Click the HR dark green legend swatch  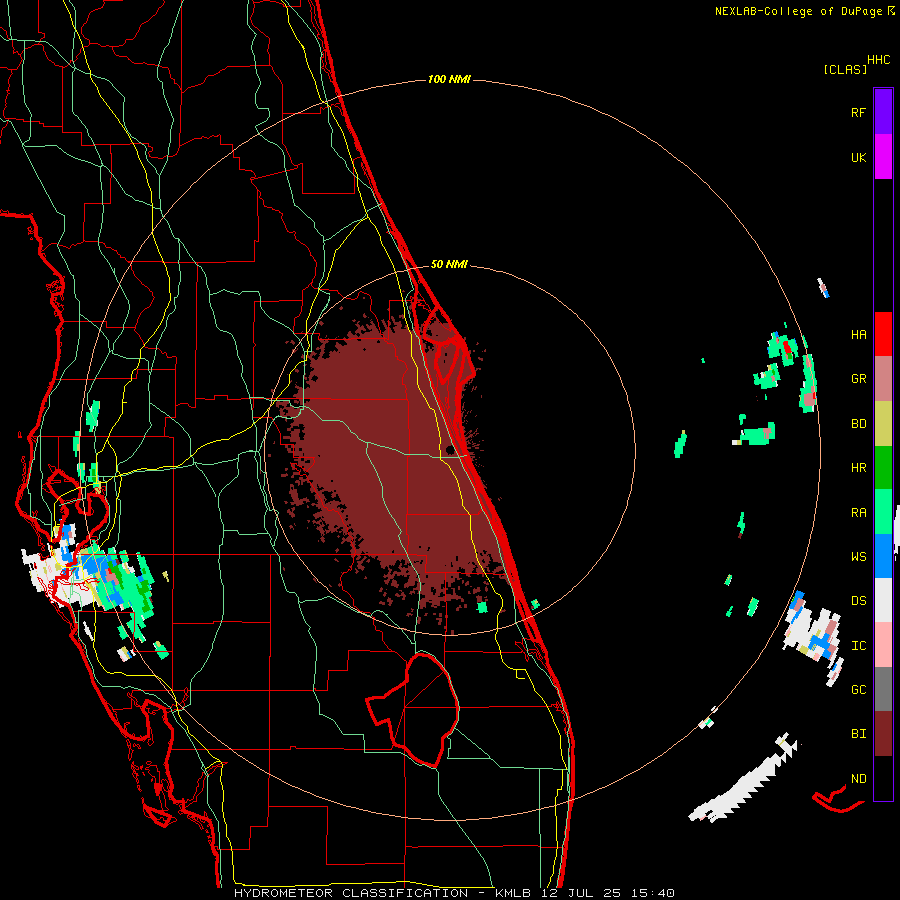pyautogui.click(x=883, y=468)
